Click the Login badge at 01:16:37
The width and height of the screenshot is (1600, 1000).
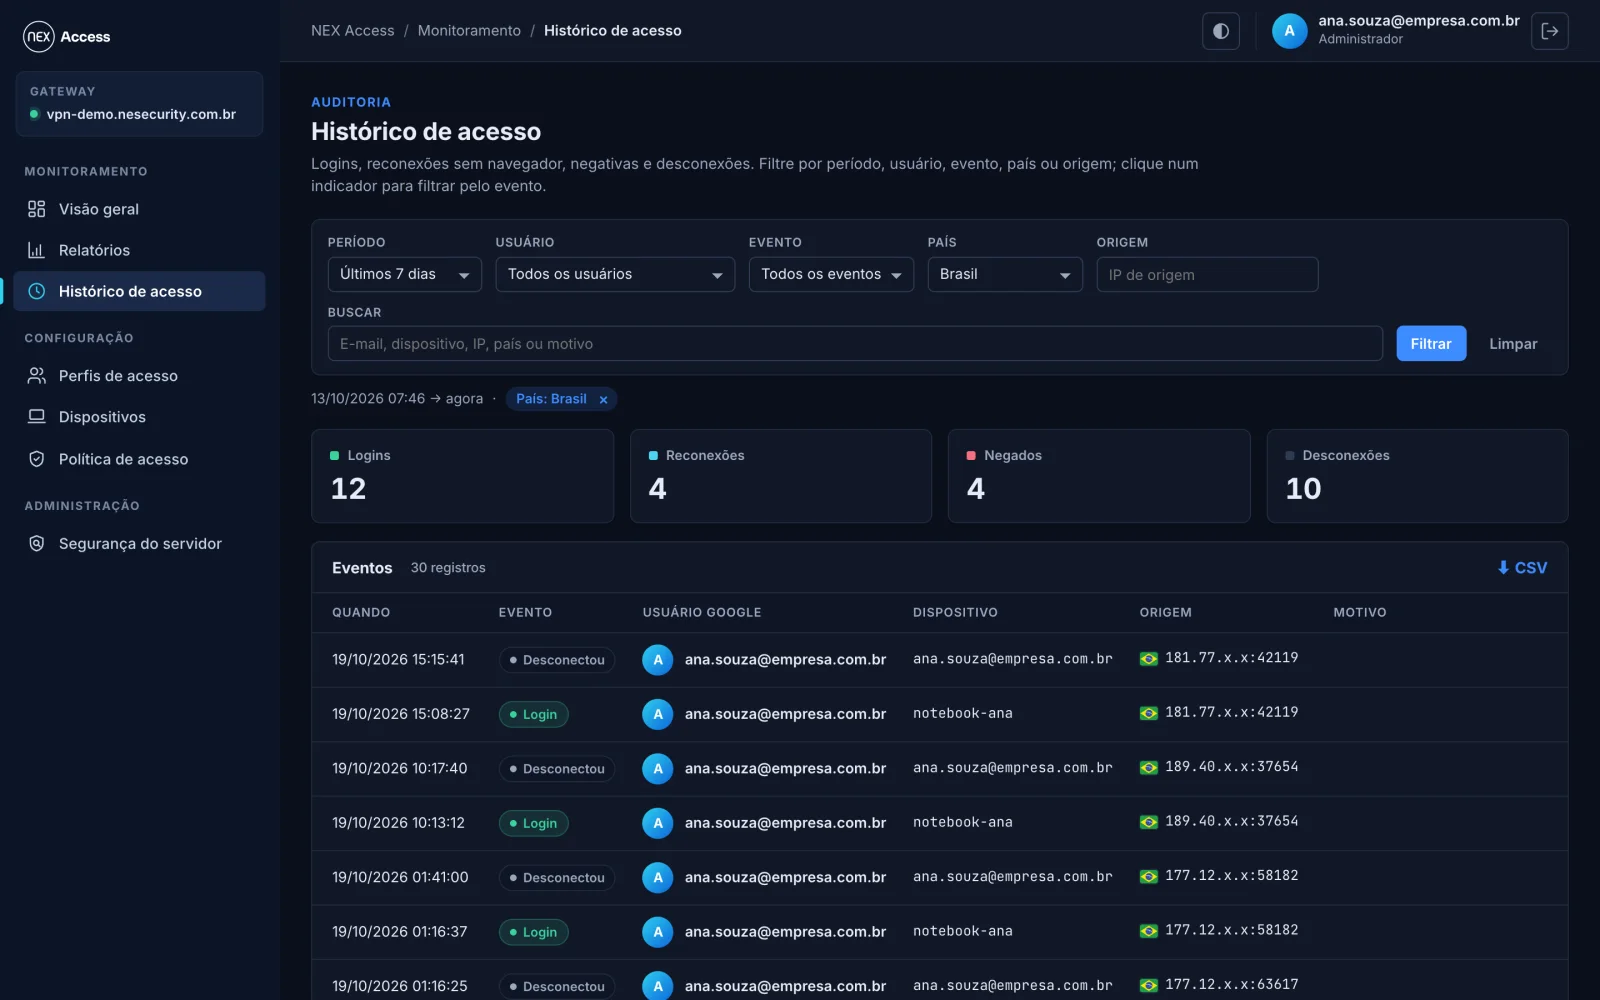point(534,932)
